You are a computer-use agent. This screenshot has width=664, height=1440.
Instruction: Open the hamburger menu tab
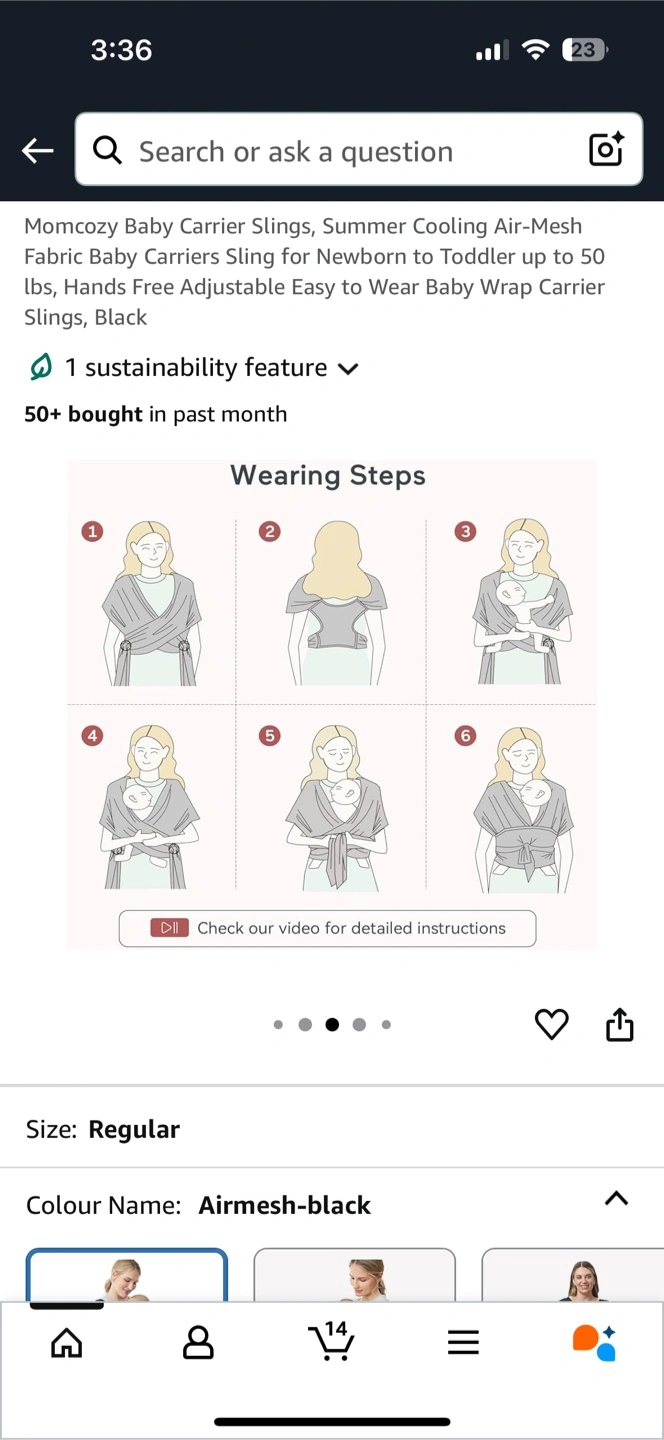click(x=463, y=1343)
